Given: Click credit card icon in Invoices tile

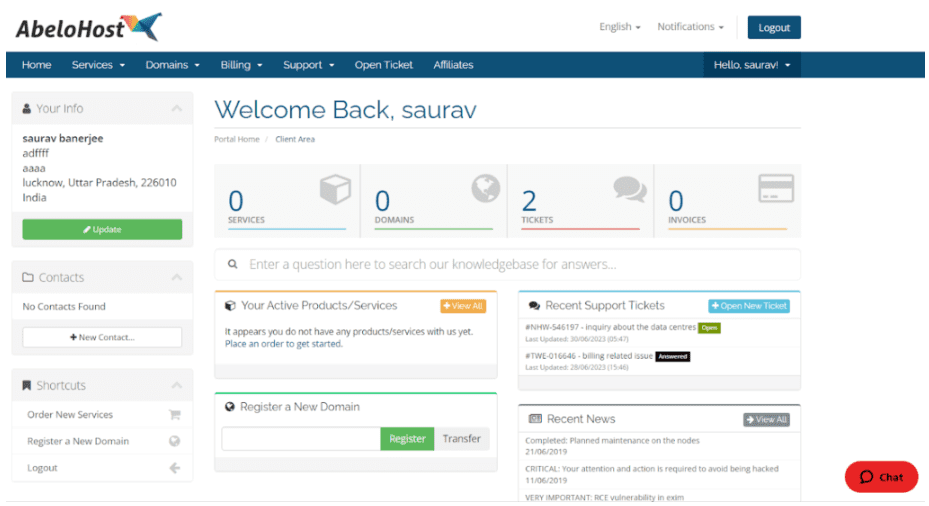Looking at the screenshot, I should 776,188.
